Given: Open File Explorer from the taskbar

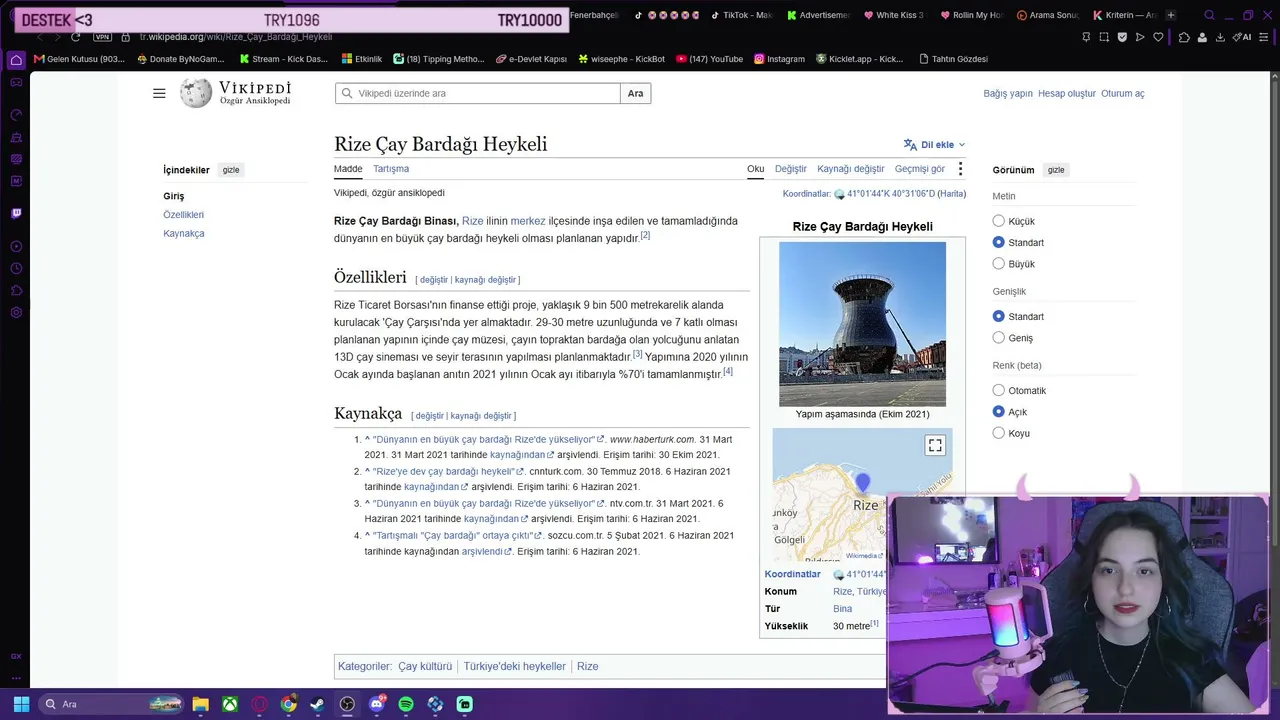Looking at the screenshot, I should click(x=200, y=704).
